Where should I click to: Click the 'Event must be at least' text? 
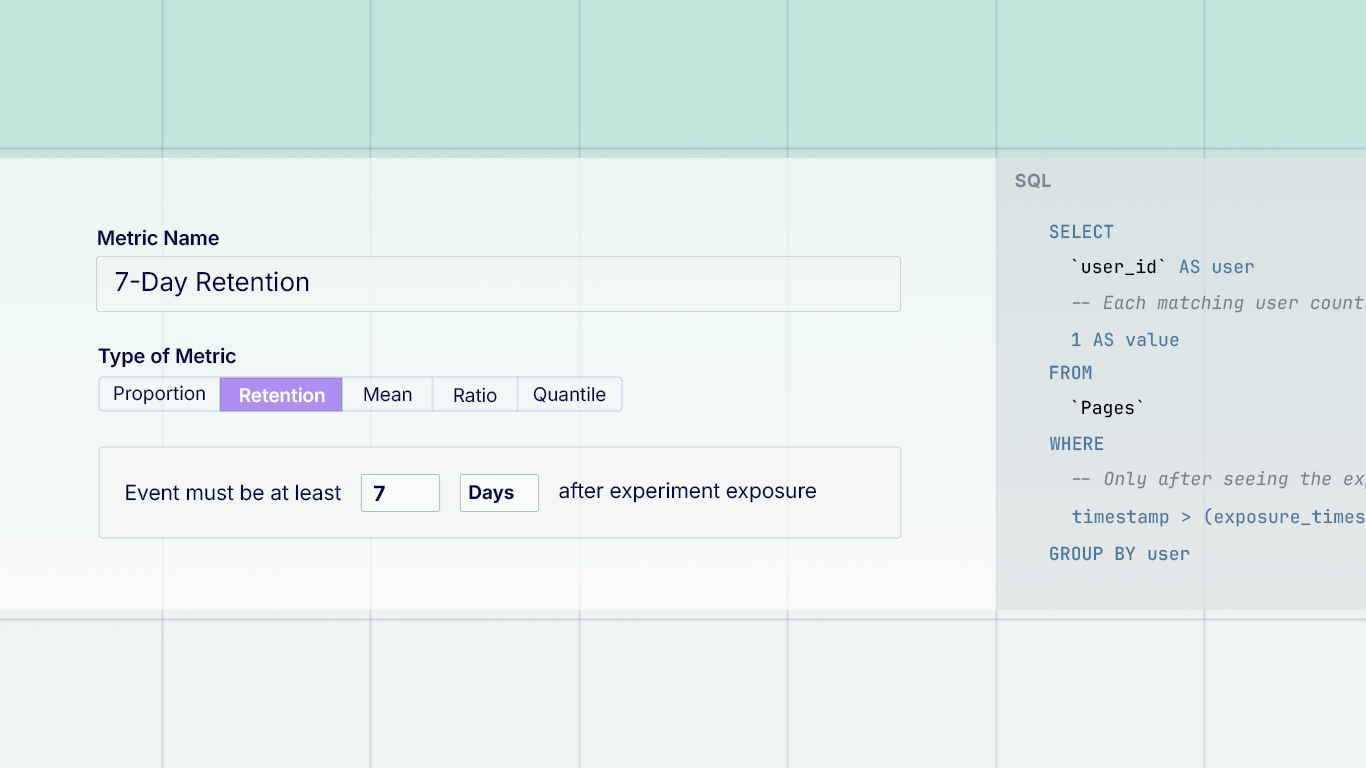coord(233,493)
